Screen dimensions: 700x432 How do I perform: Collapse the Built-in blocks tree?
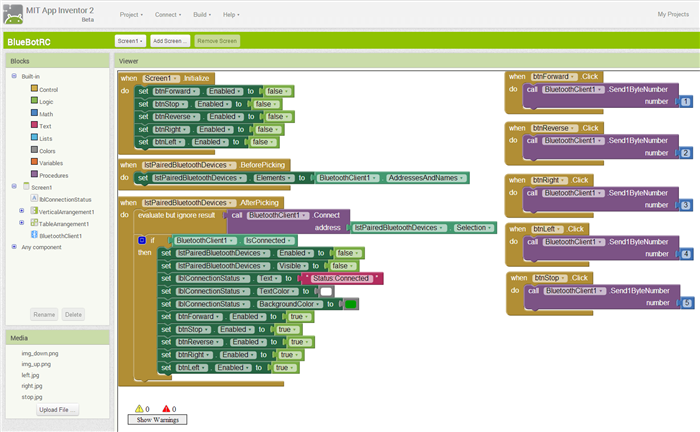pyautogui.click(x=14, y=76)
